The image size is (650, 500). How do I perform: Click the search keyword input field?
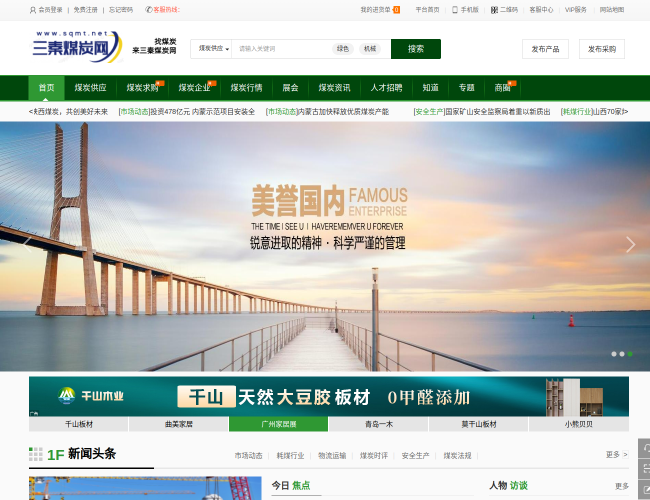pyautogui.click(x=280, y=49)
